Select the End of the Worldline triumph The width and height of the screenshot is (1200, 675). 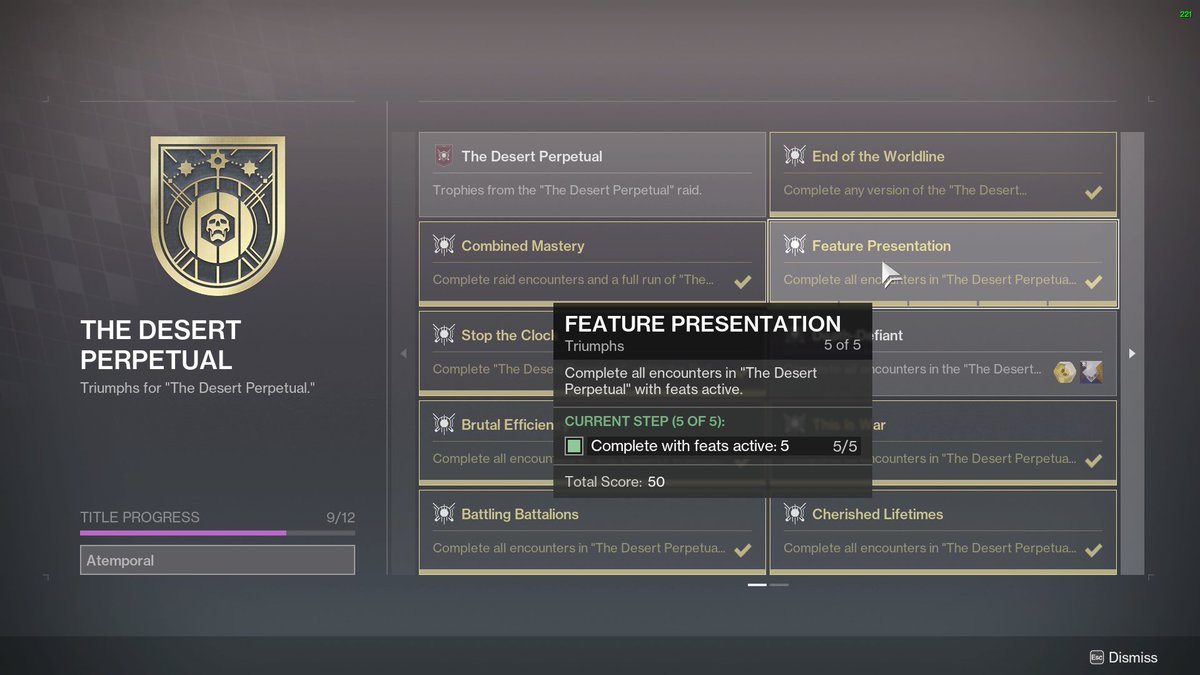coord(943,174)
